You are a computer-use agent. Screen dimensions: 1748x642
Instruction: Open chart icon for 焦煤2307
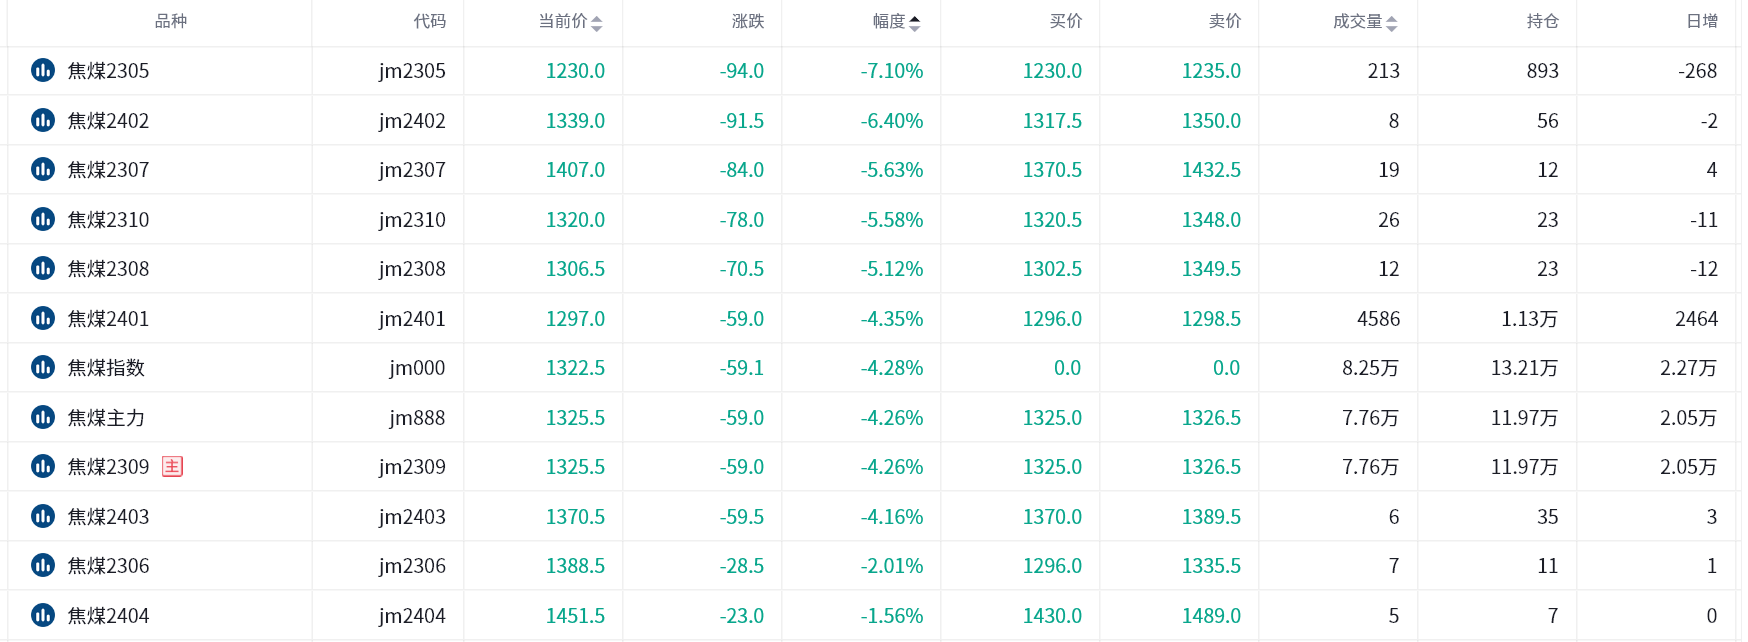click(x=43, y=169)
